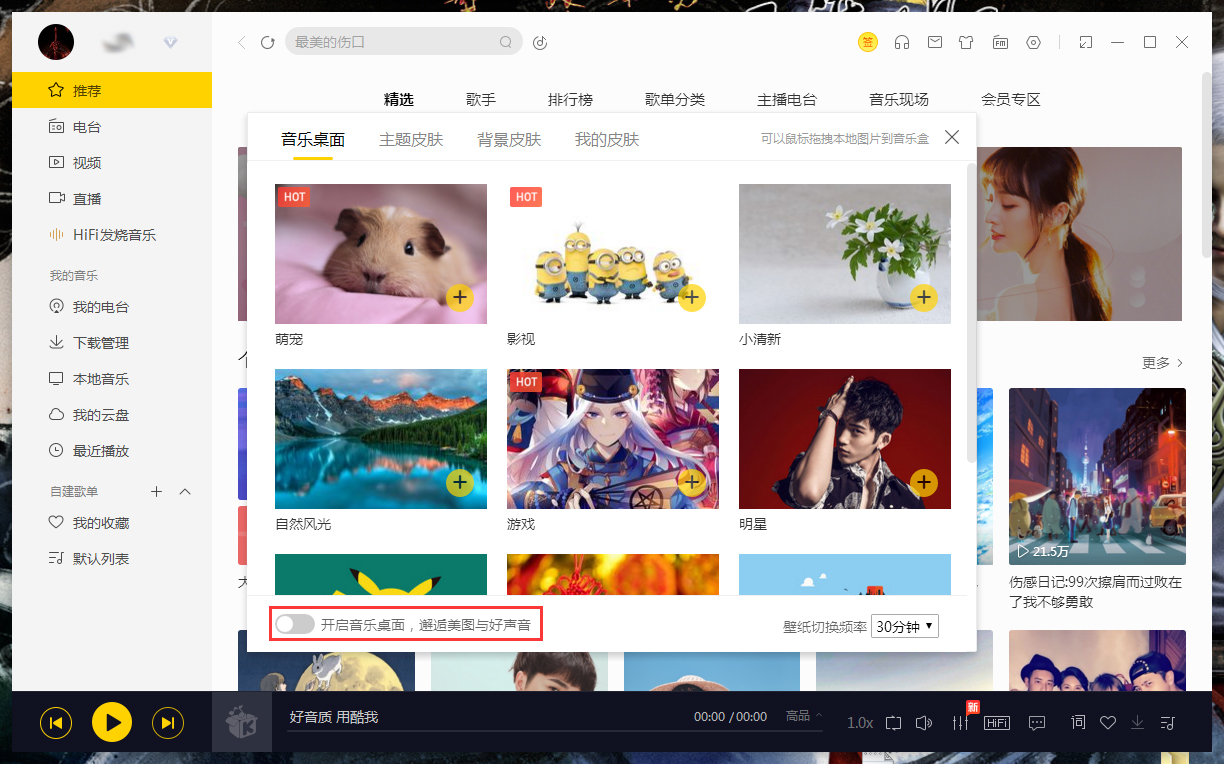
Task: Select the HiFi quality icon in player bar
Action: [x=996, y=722]
